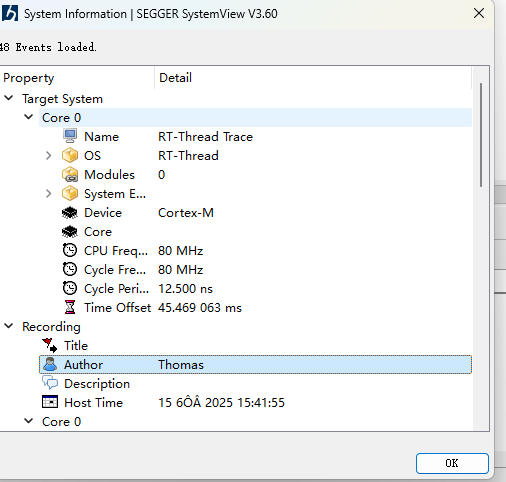The image size is (506, 482).
Task: Collapse the Recording tree node
Action: point(9,326)
